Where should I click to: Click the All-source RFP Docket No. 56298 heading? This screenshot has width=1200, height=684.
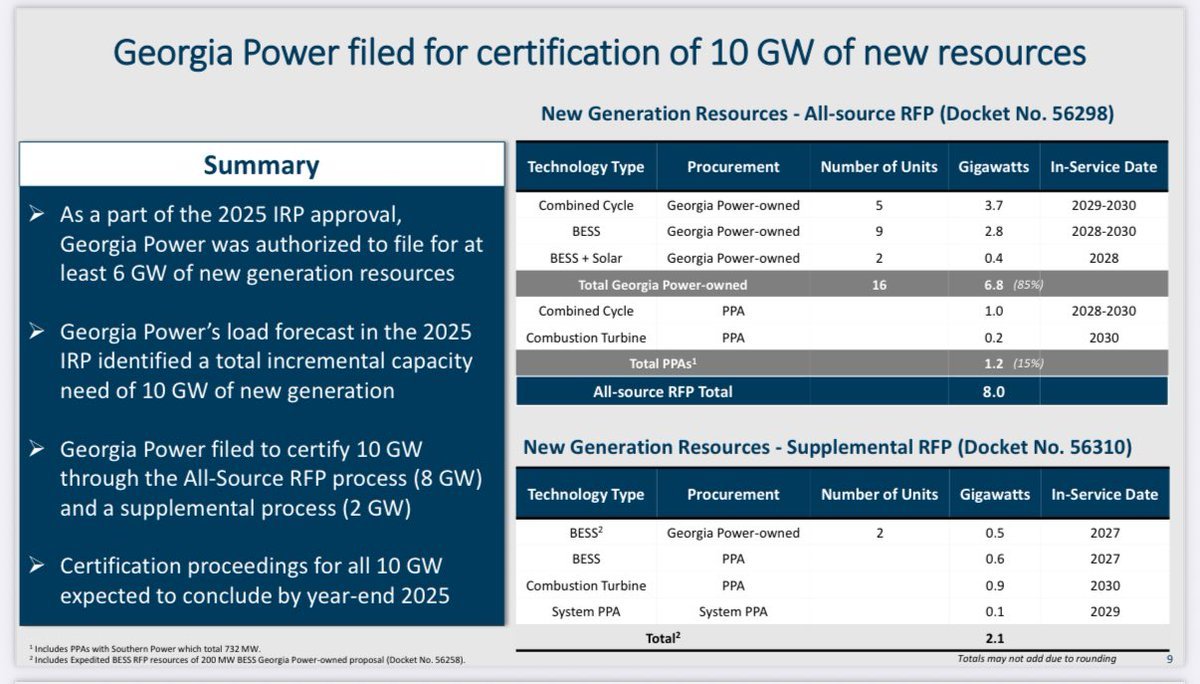(x=828, y=114)
